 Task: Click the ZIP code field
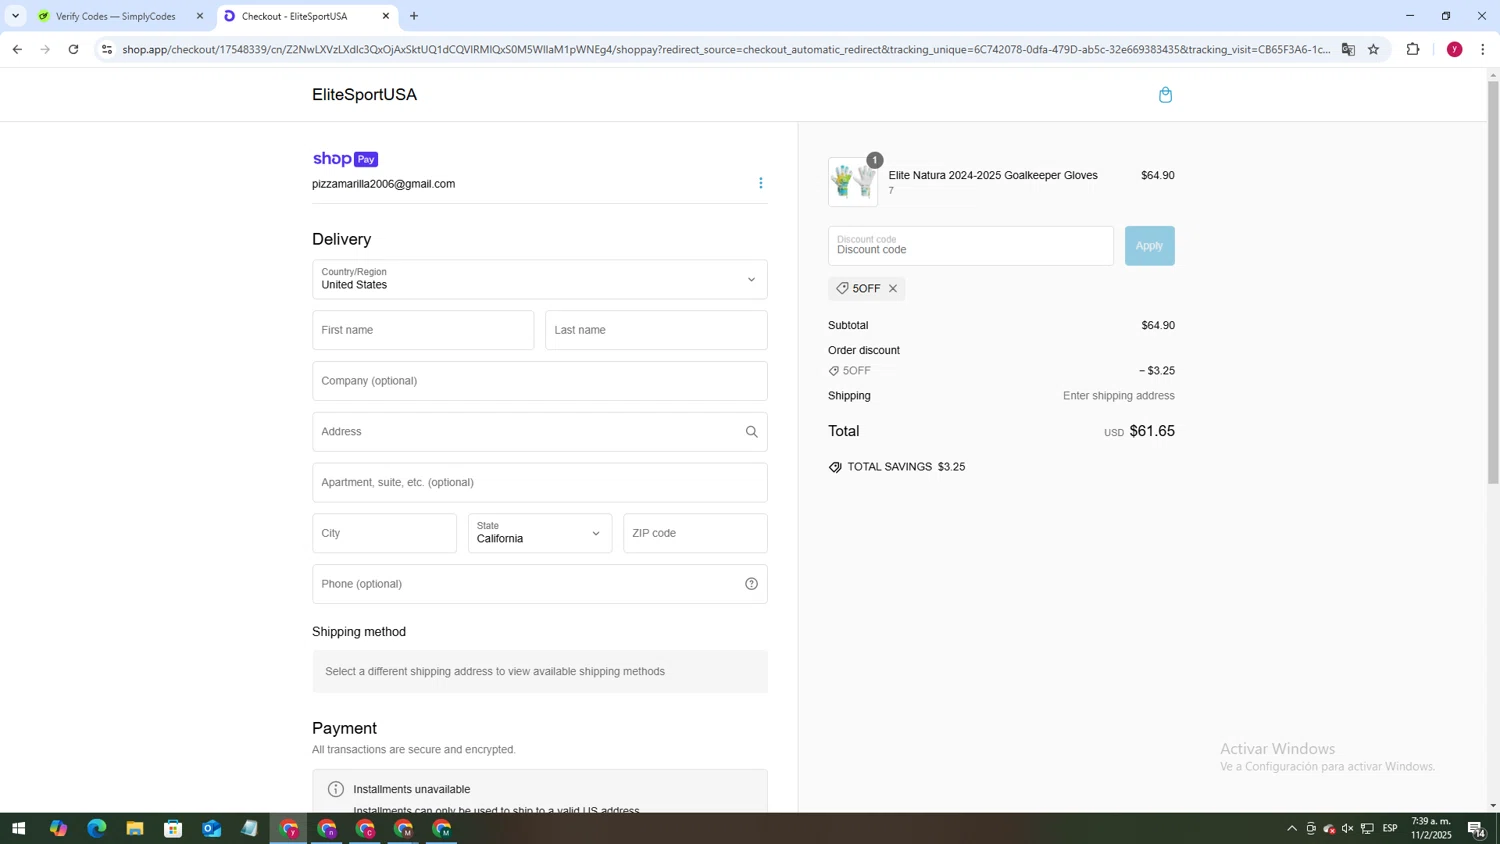695,533
